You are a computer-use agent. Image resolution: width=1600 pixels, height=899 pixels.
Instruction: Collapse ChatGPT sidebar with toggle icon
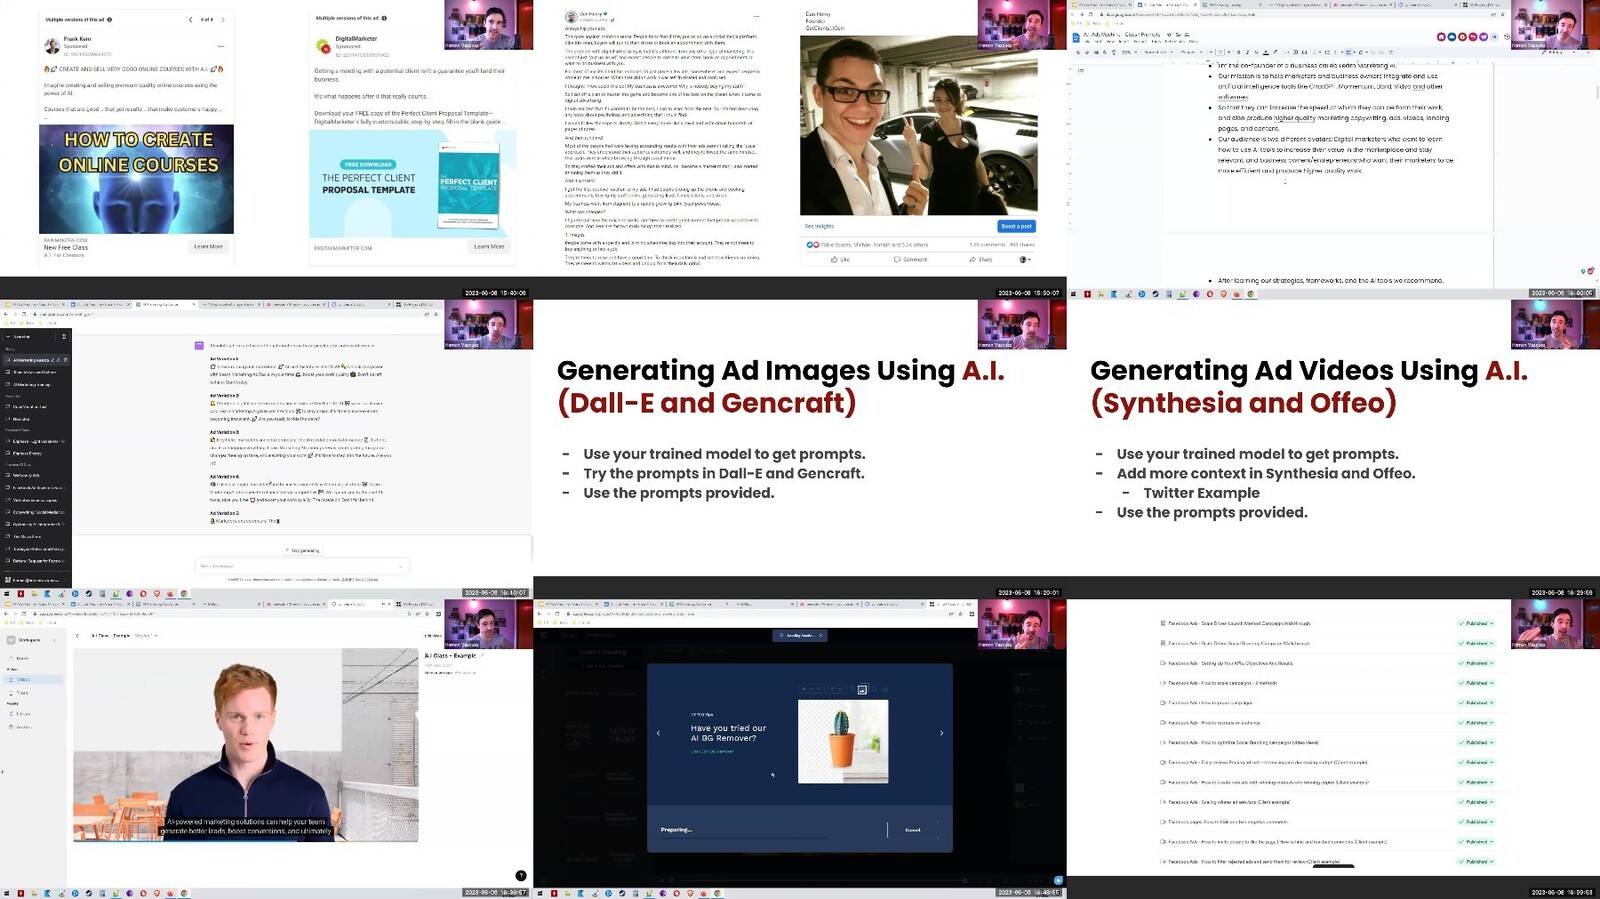pyautogui.click(x=63, y=337)
